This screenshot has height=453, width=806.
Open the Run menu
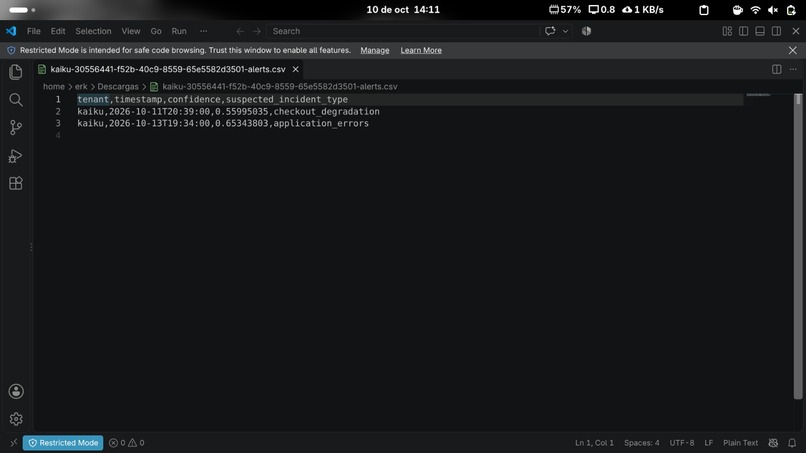pyautogui.click(x=179, y=31)
